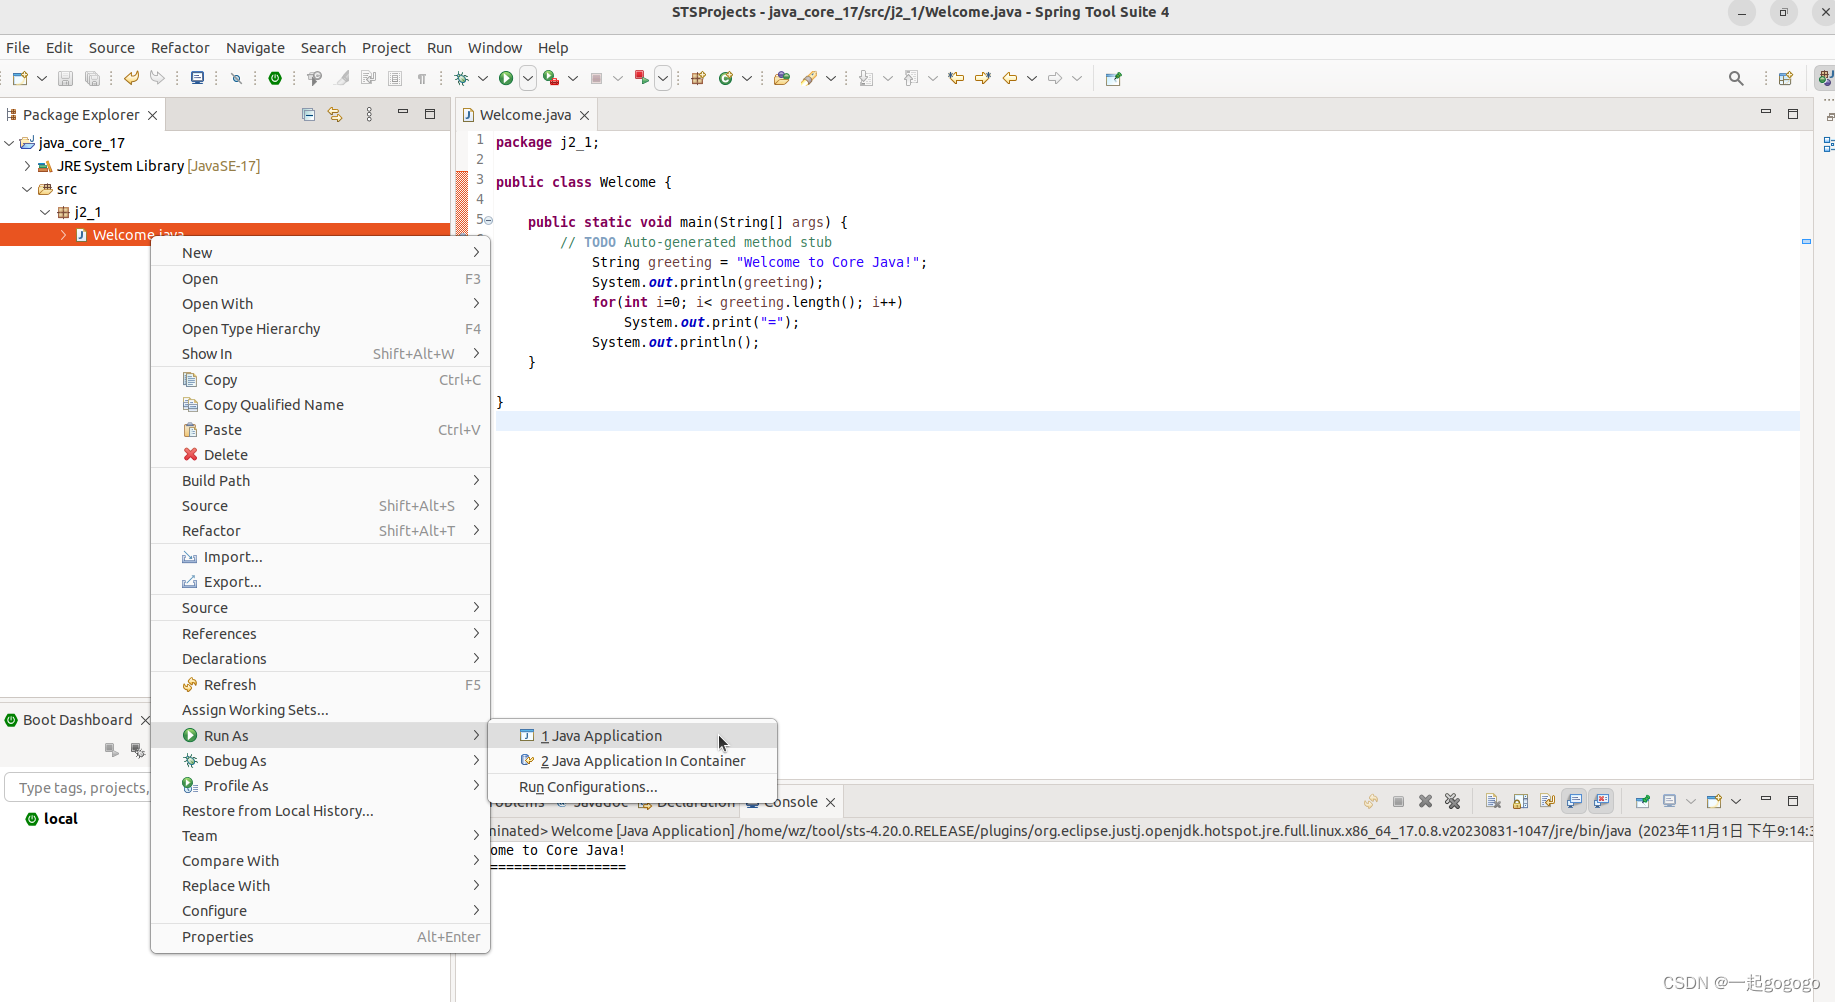The image size is (1835, 1002).
Task: Pin the Console view
Action: click(1643, 801)
